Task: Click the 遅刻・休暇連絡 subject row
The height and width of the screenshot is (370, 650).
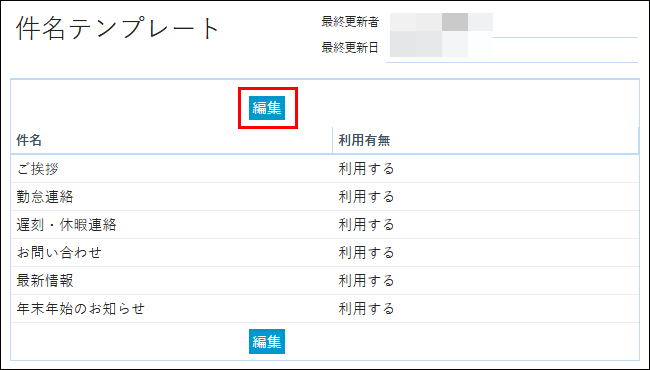Action: pos(325,225)
